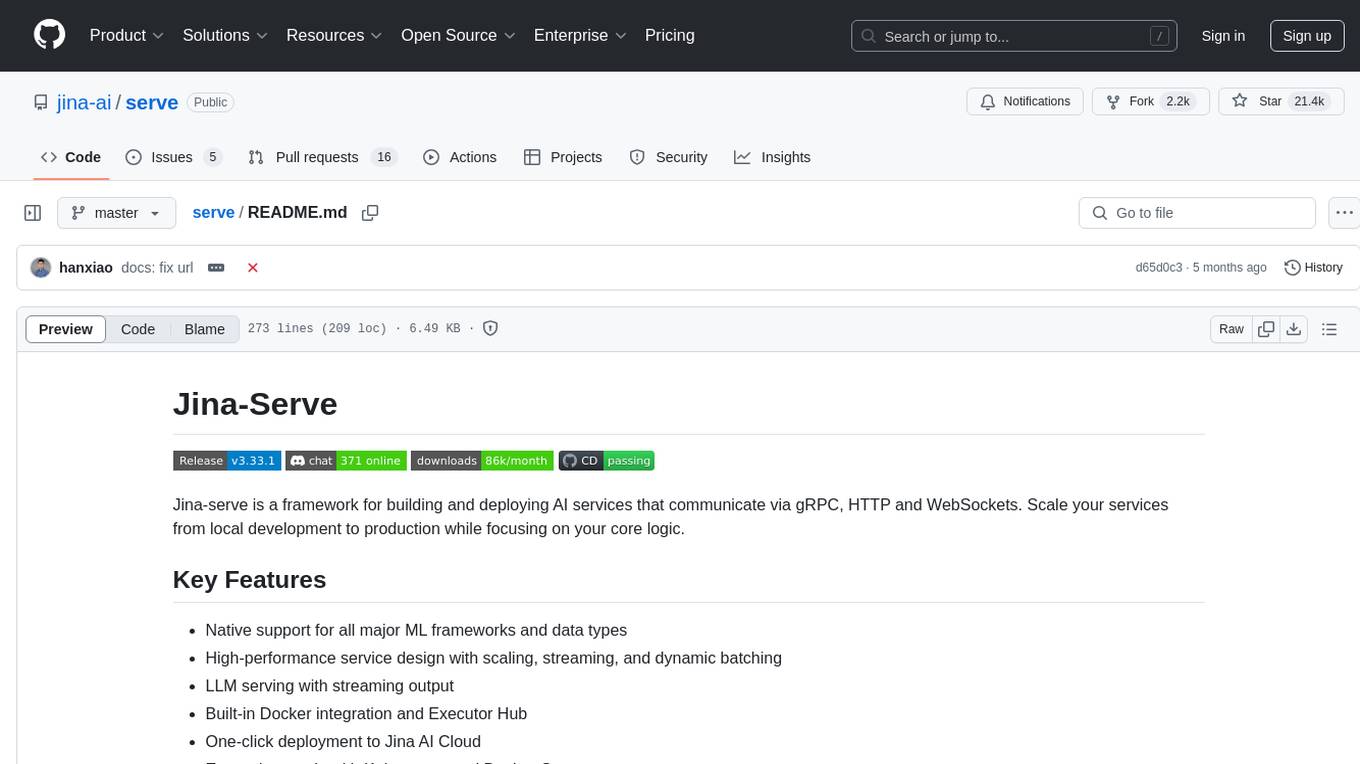Expand the Open Source menu
The width and height of the screenshot is (1360, 764).
pyautogui.click(x=458, y=35)
